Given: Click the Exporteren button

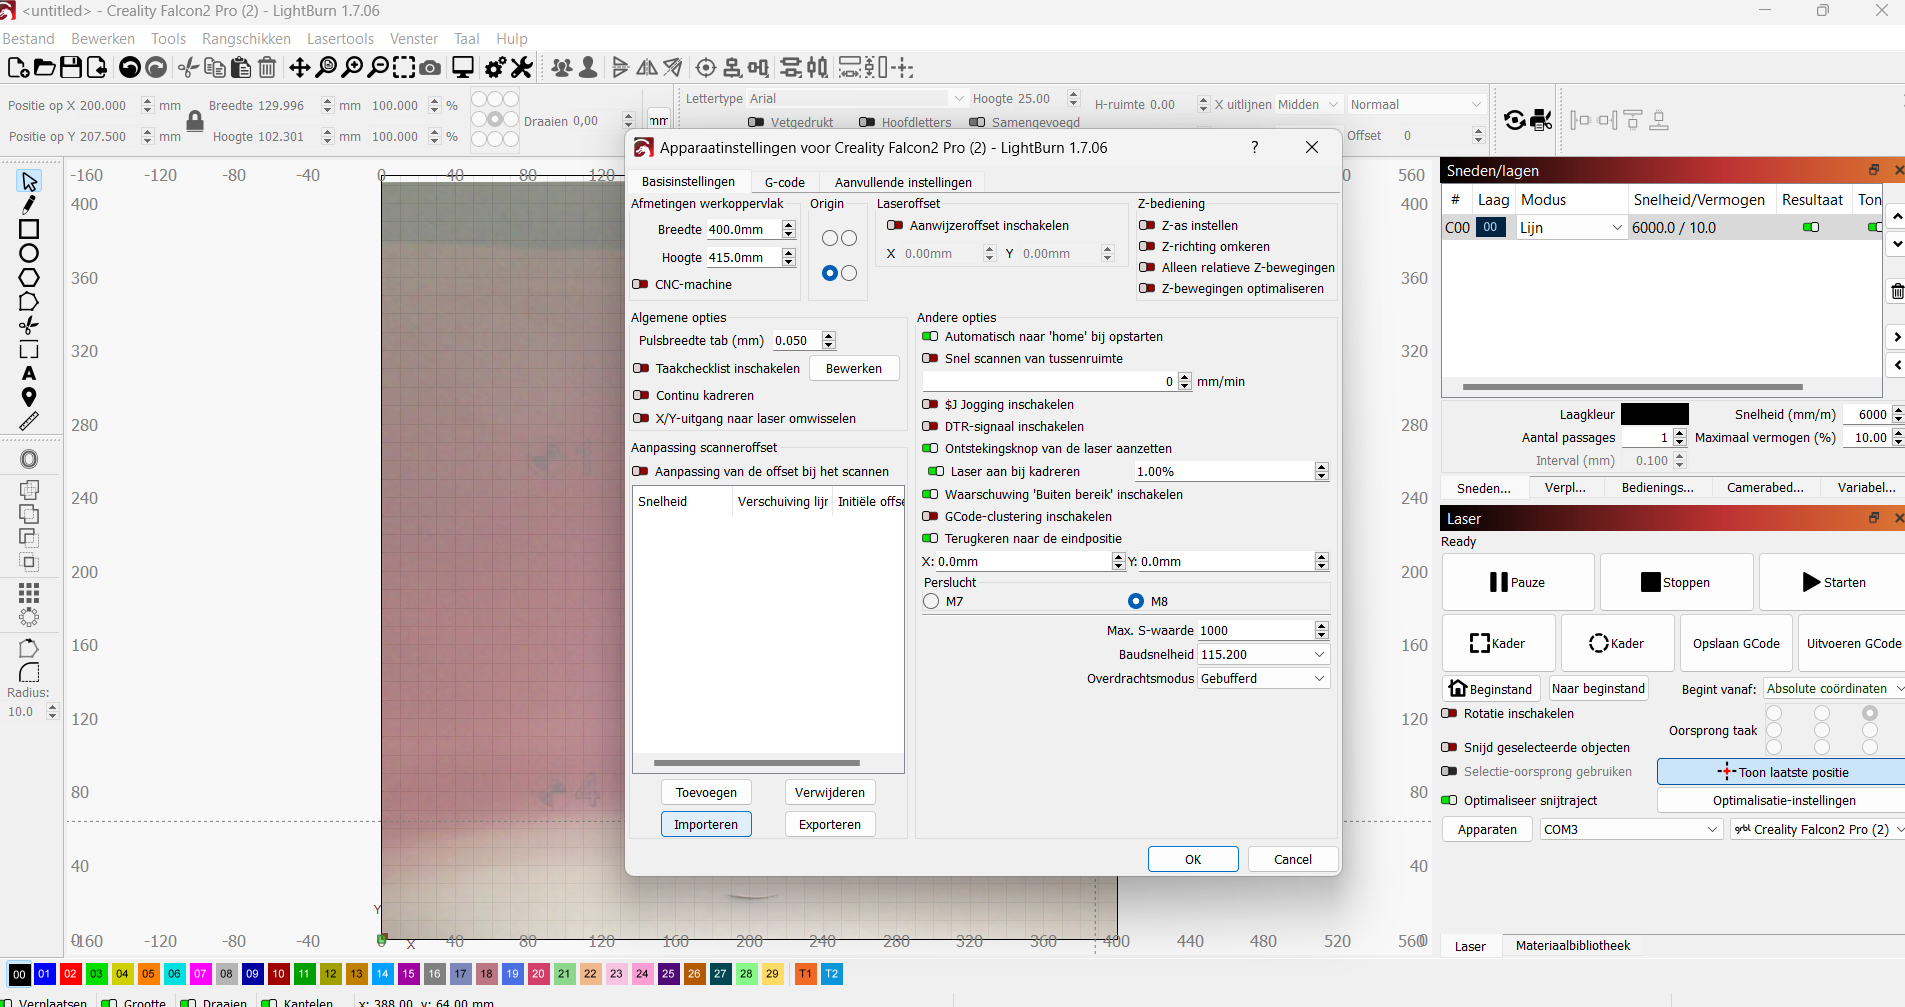Looking at the screenshot, I should coord(830,825).
